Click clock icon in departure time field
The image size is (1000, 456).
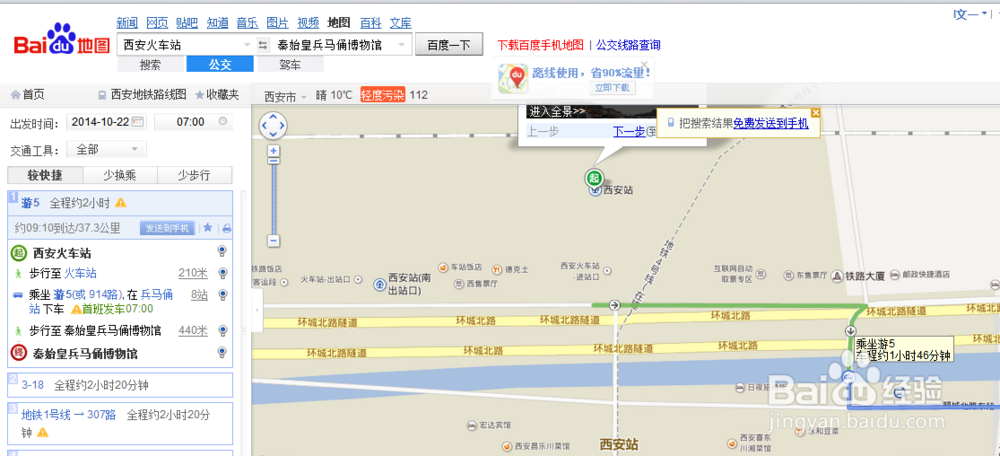(x=223, y=122)
